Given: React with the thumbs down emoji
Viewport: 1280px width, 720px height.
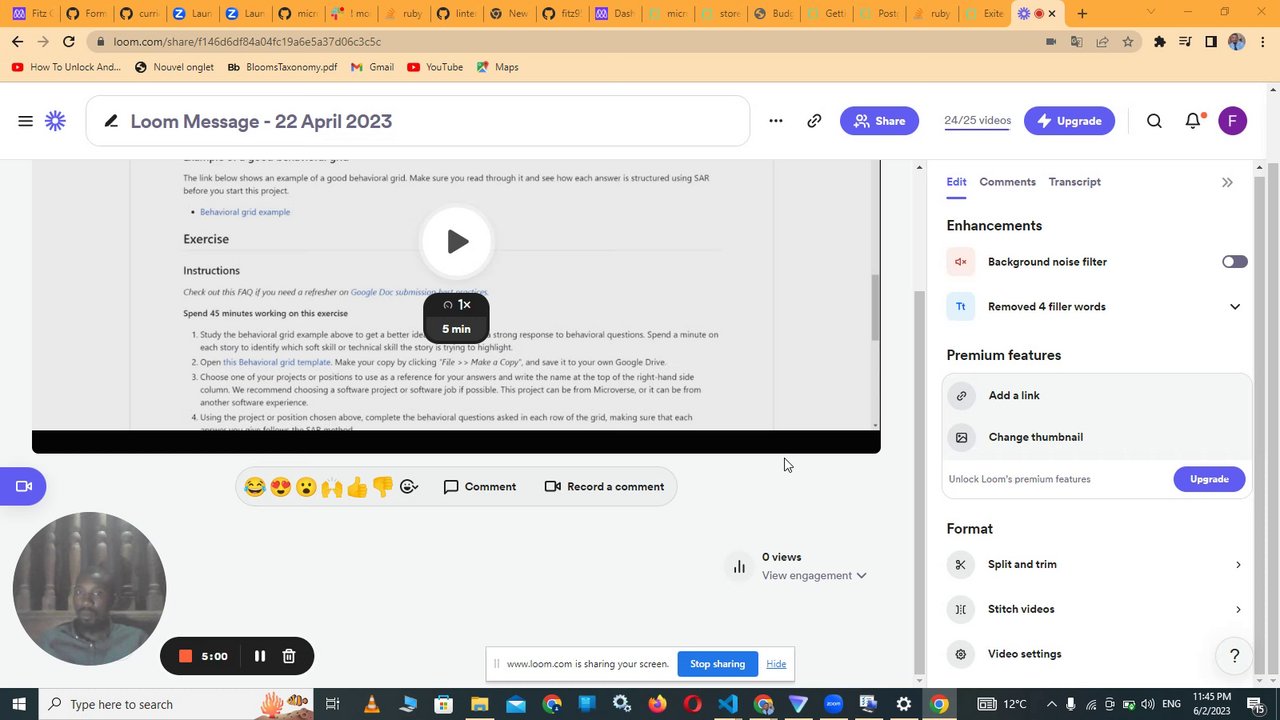Looking at the screenshot, I should coord(383,487).
